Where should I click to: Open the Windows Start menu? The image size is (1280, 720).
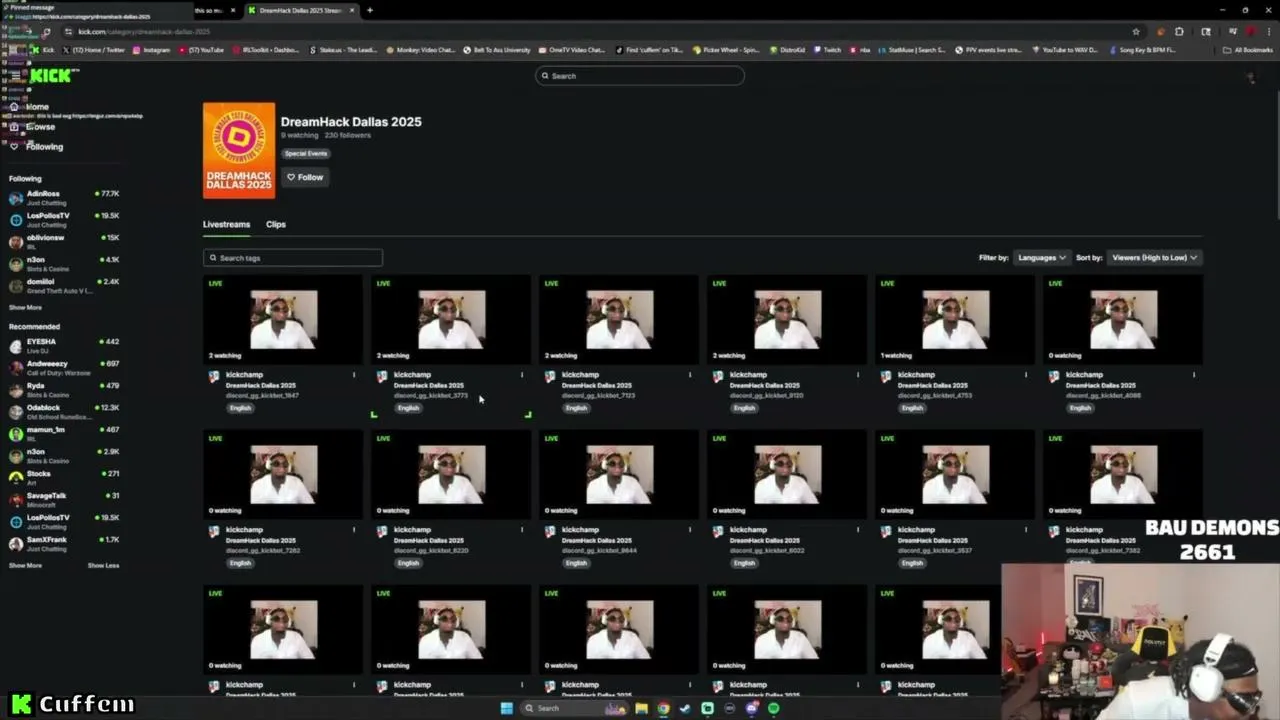coord(507,709)
